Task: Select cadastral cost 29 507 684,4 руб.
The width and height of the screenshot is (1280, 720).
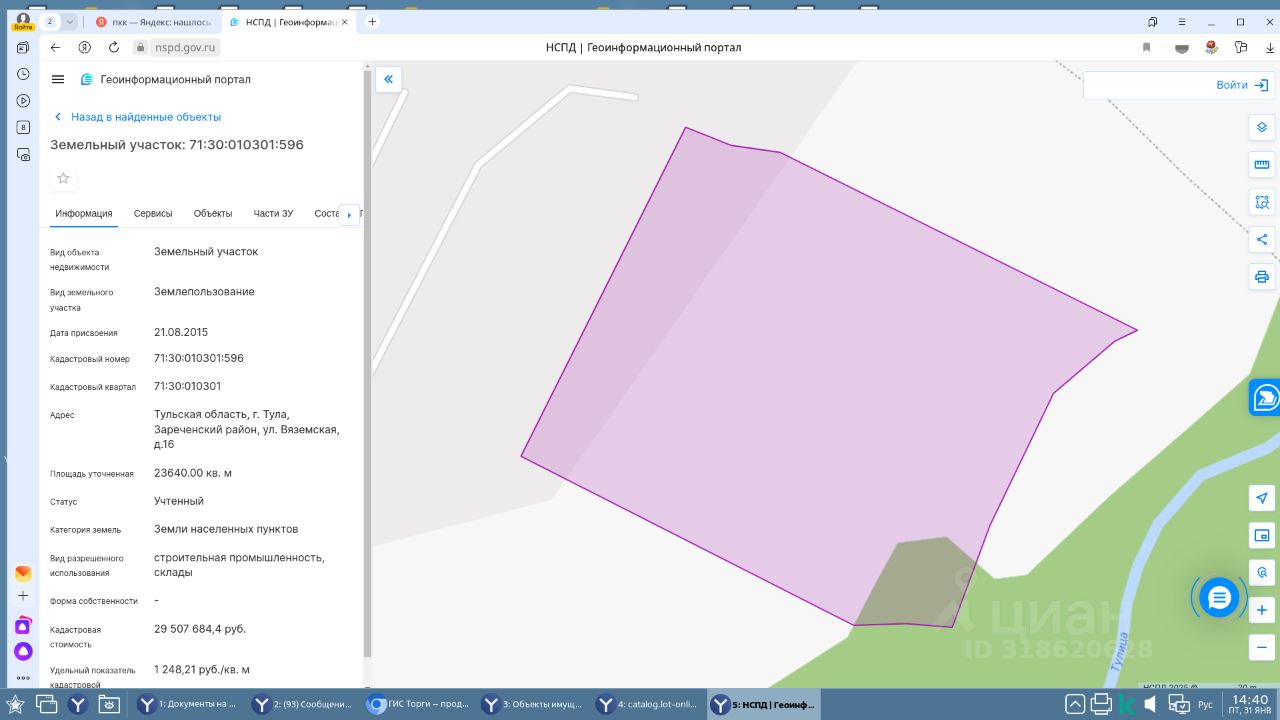Action: pyautogui.click(x=200, y=629)
